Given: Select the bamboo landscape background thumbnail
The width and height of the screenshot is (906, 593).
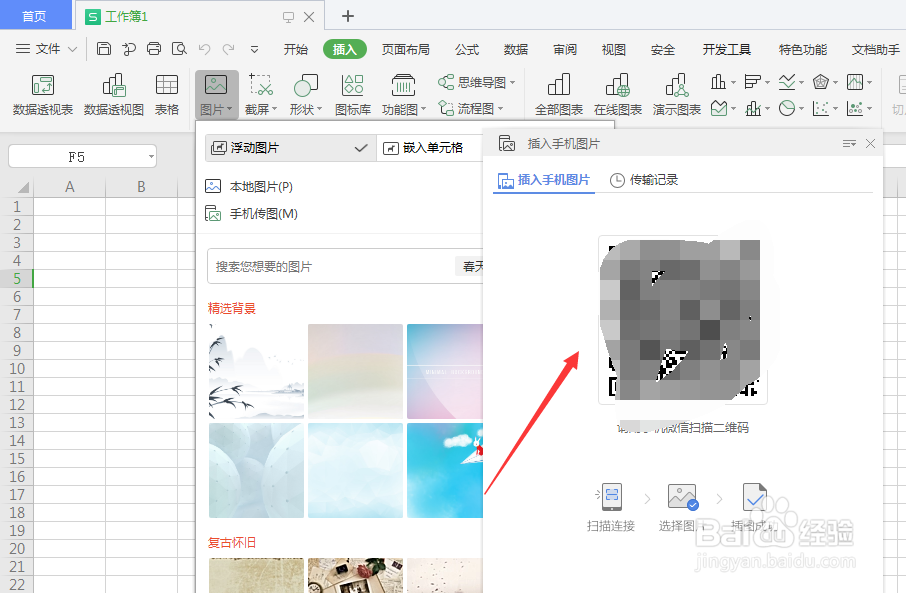Looking at the screenshot, I should [256, 371].
